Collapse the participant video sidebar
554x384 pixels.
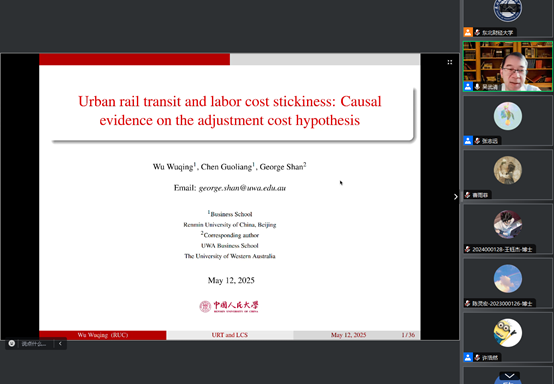[x=456, y=197]
